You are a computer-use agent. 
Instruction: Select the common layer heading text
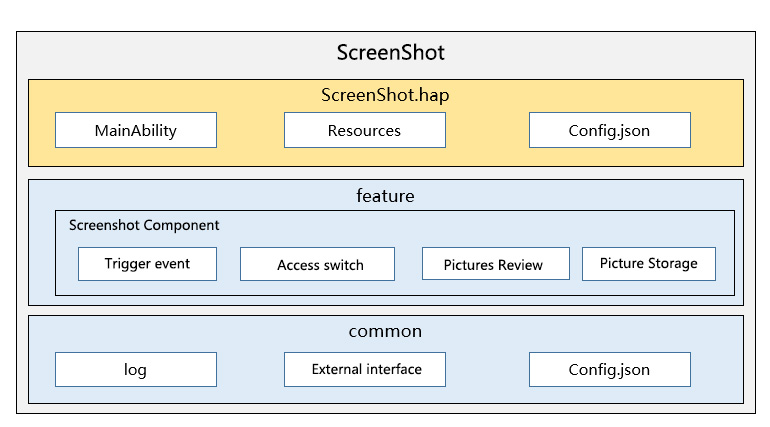[385, 331]
